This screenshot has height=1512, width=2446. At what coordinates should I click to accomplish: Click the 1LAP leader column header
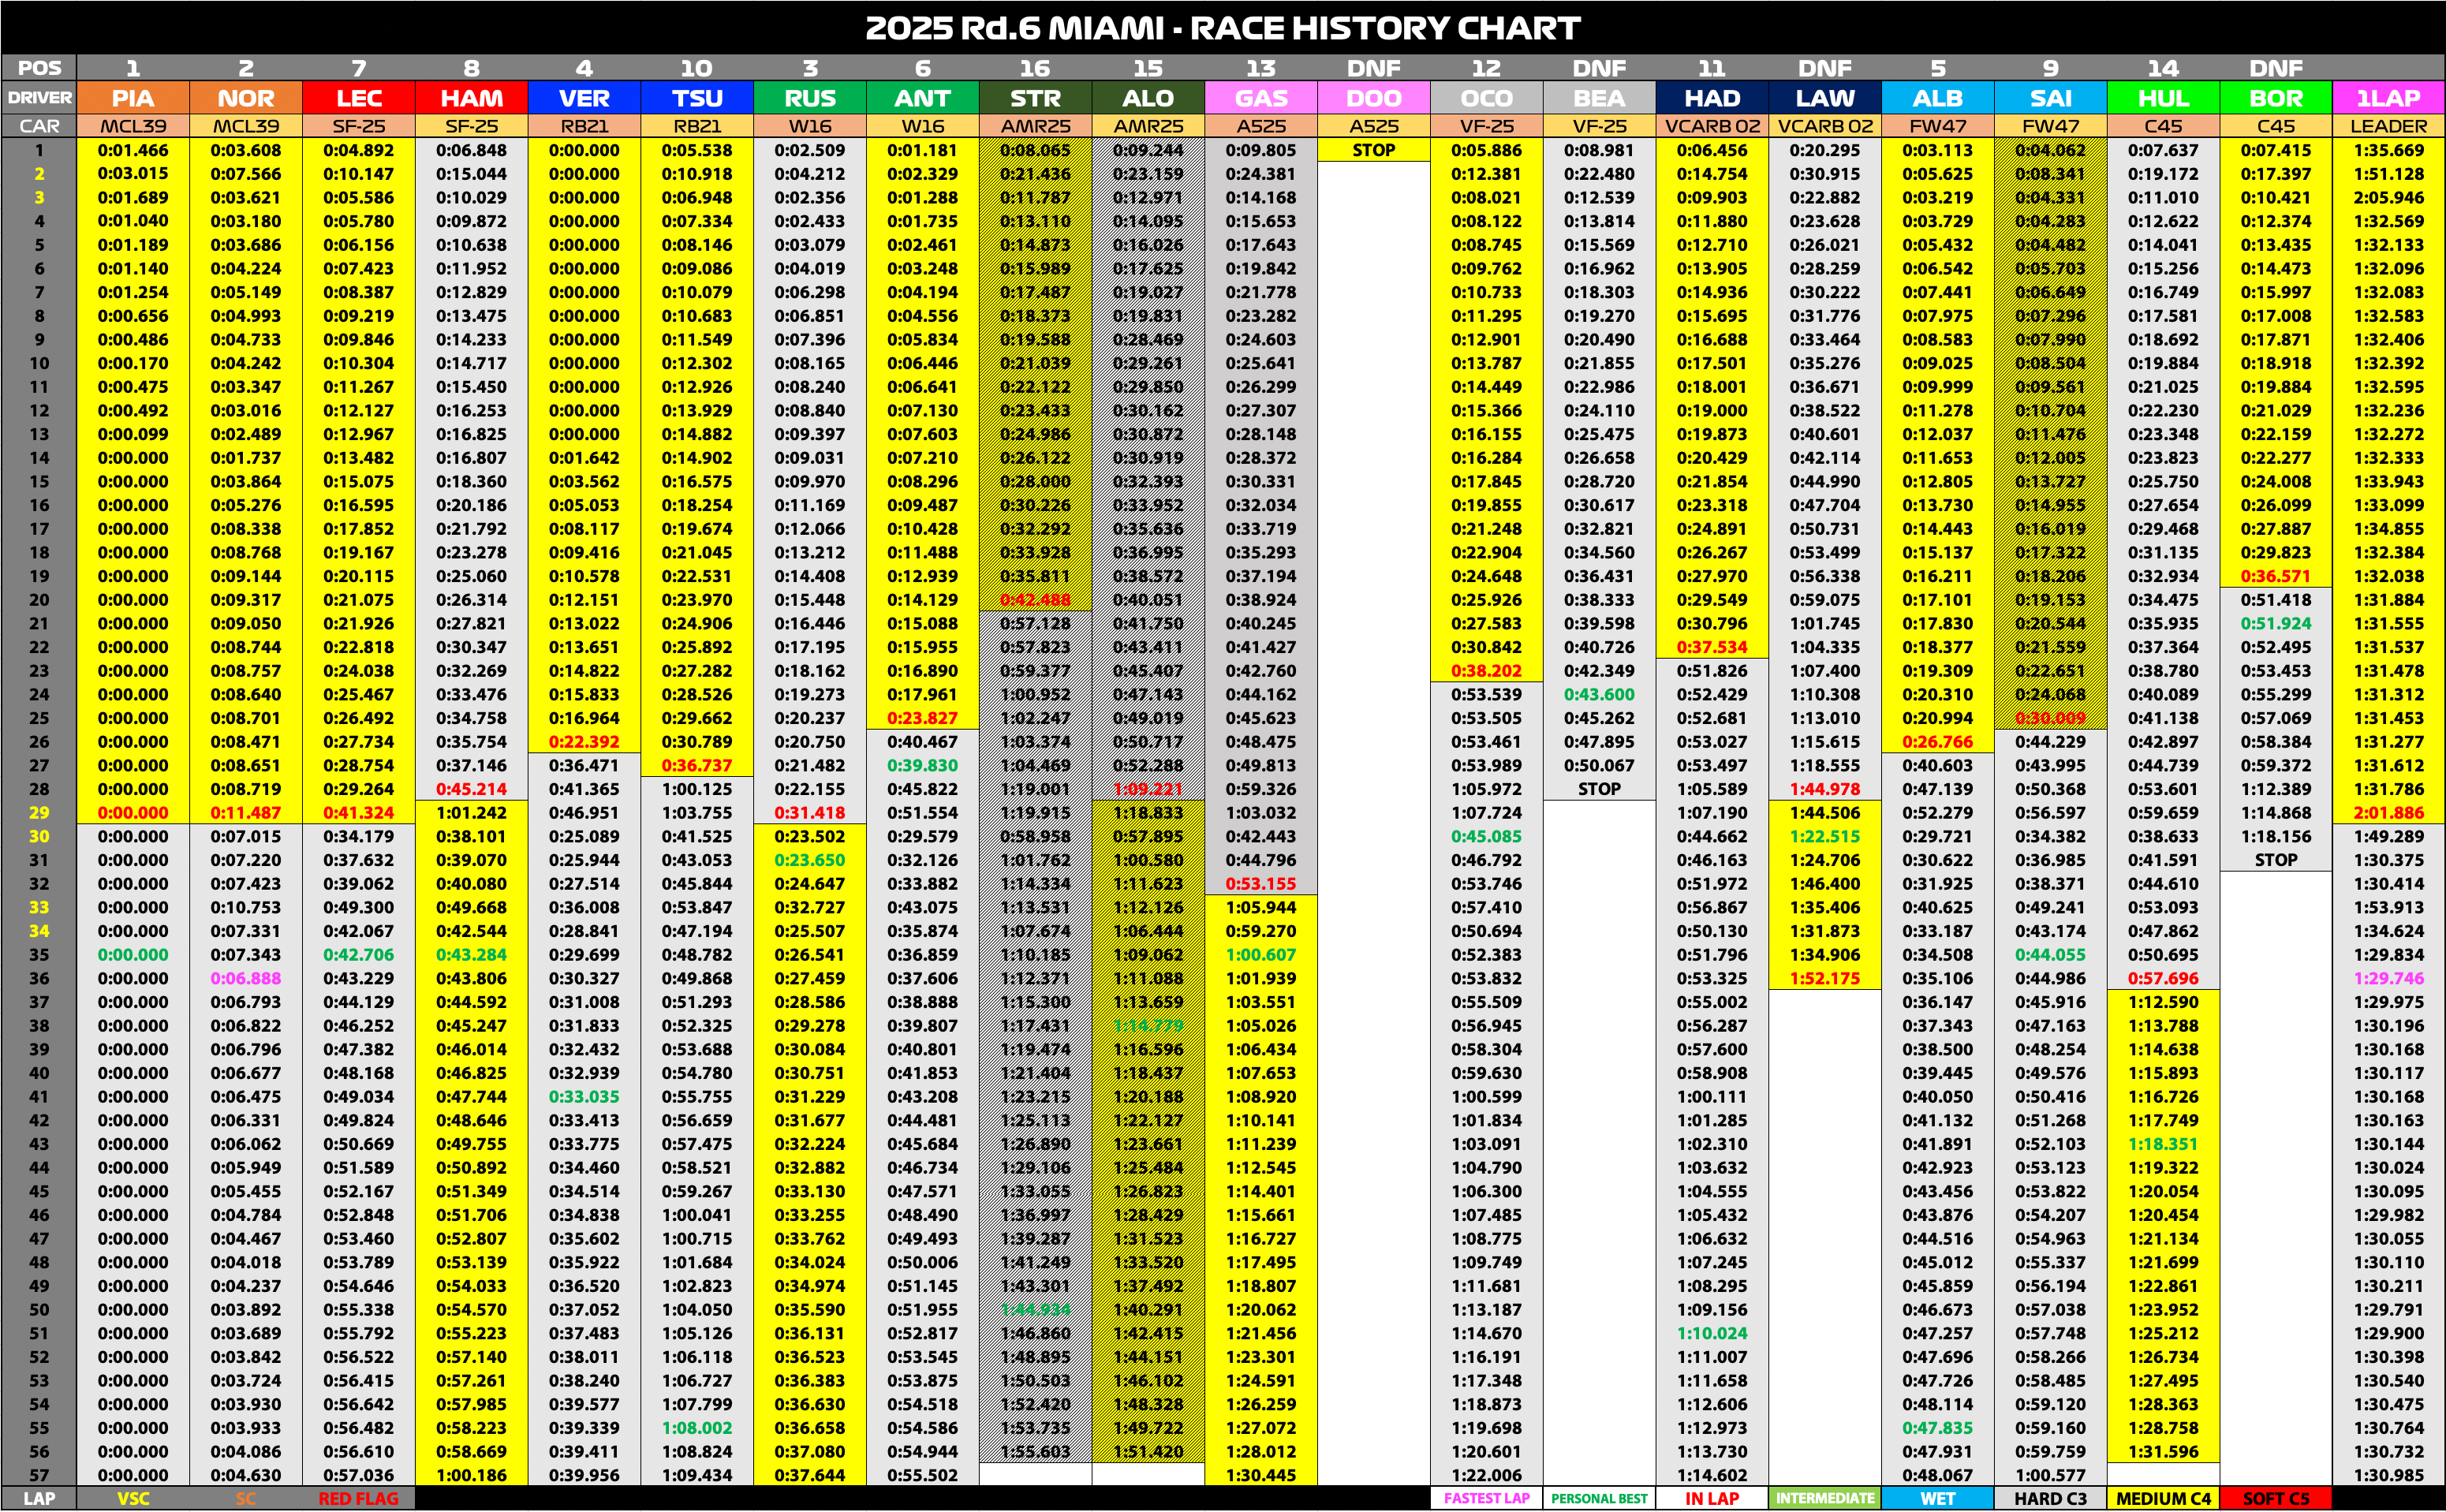point(2389,98)
